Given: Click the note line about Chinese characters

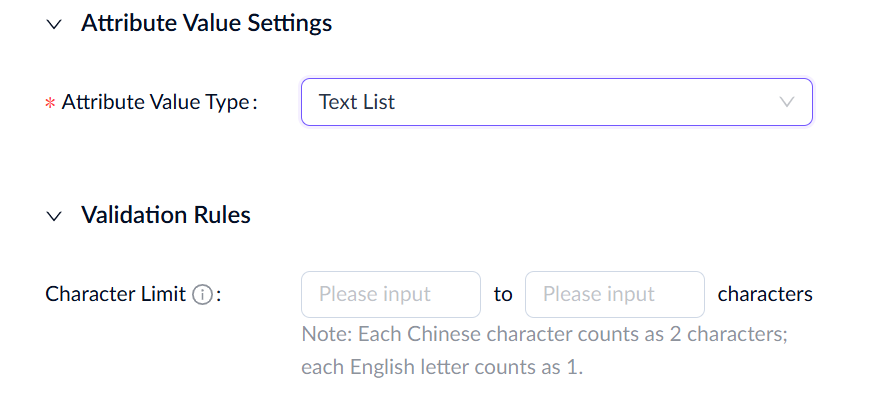Looking at the screenshot, I should point(545,333).
